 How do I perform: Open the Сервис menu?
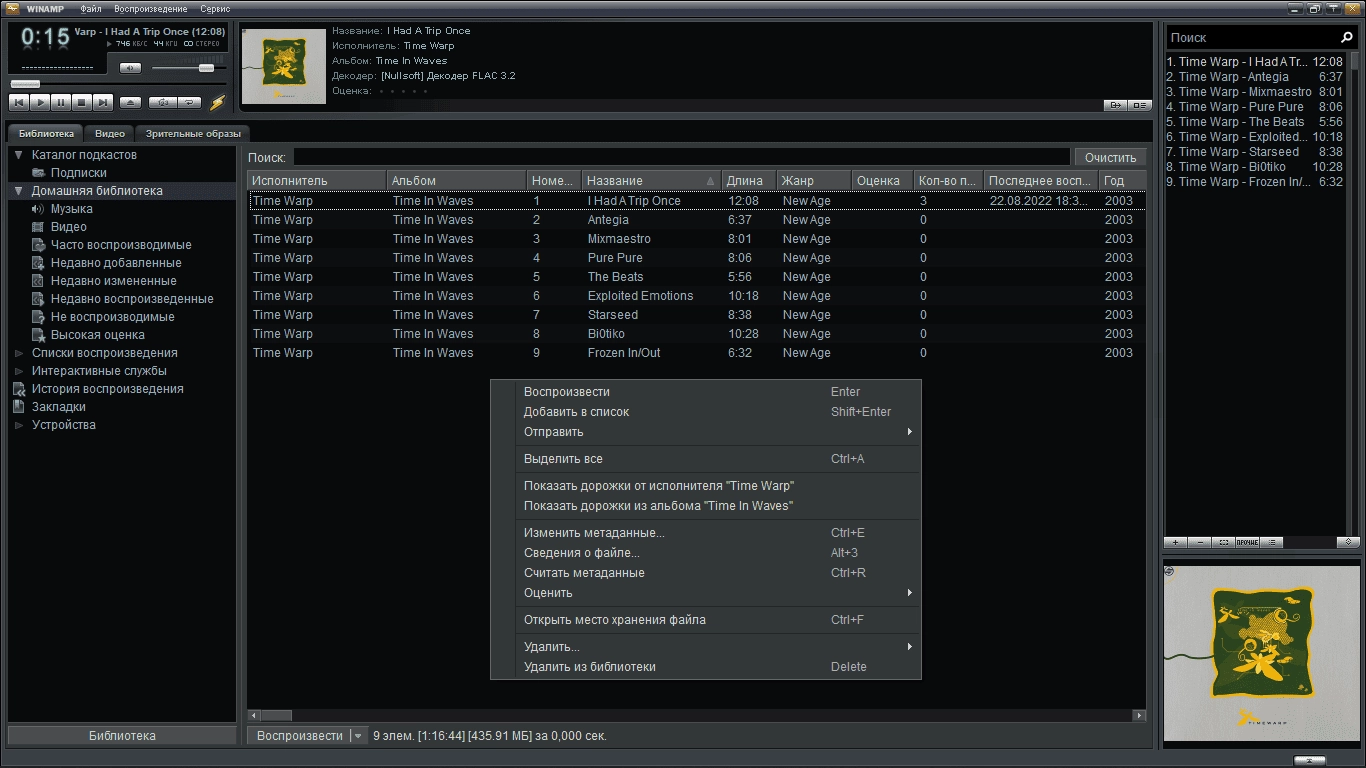(215, 9)
